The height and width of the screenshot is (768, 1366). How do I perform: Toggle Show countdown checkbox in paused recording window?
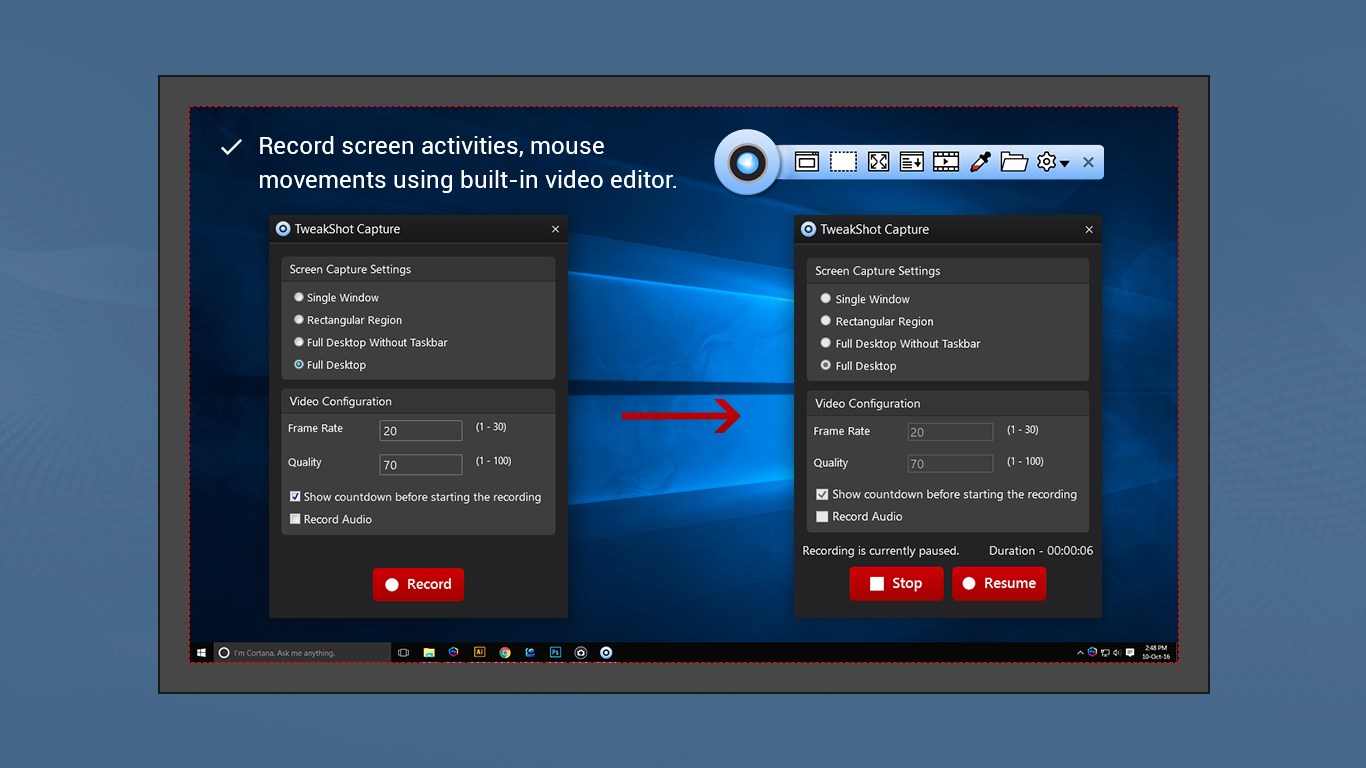(822, 494)
